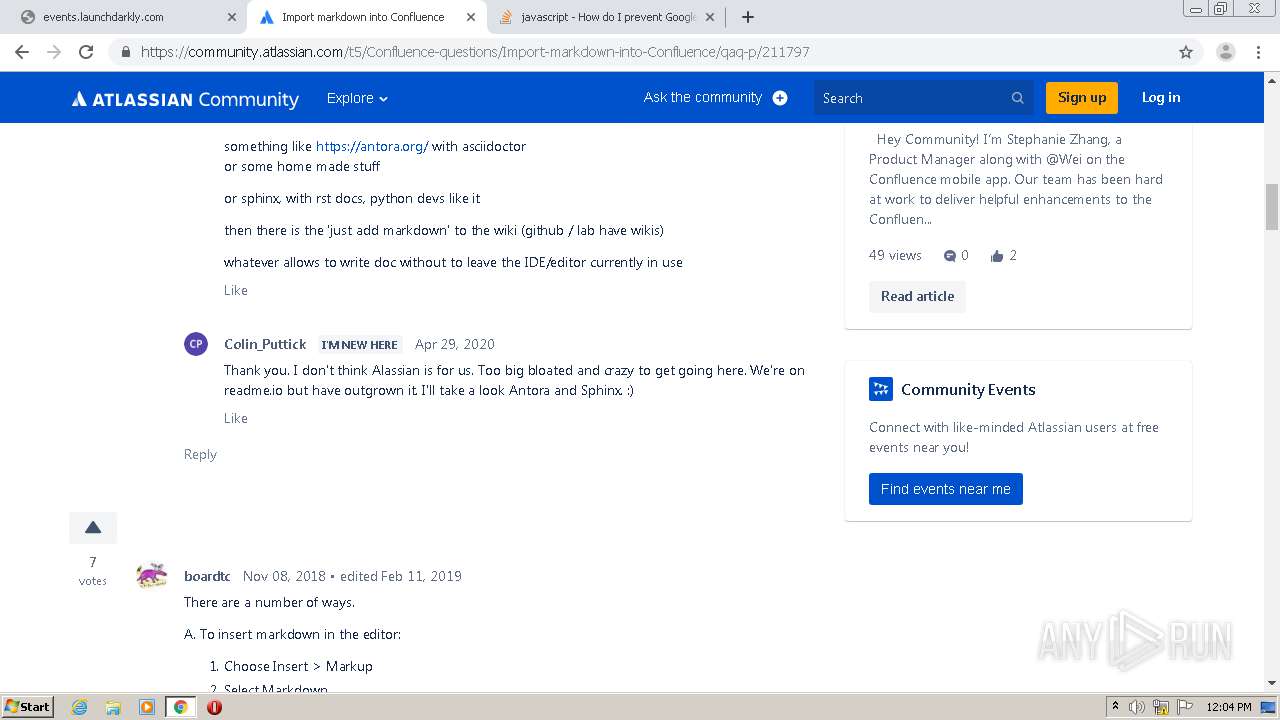Click Ask the community link
1280x720 pixels.
702,97
